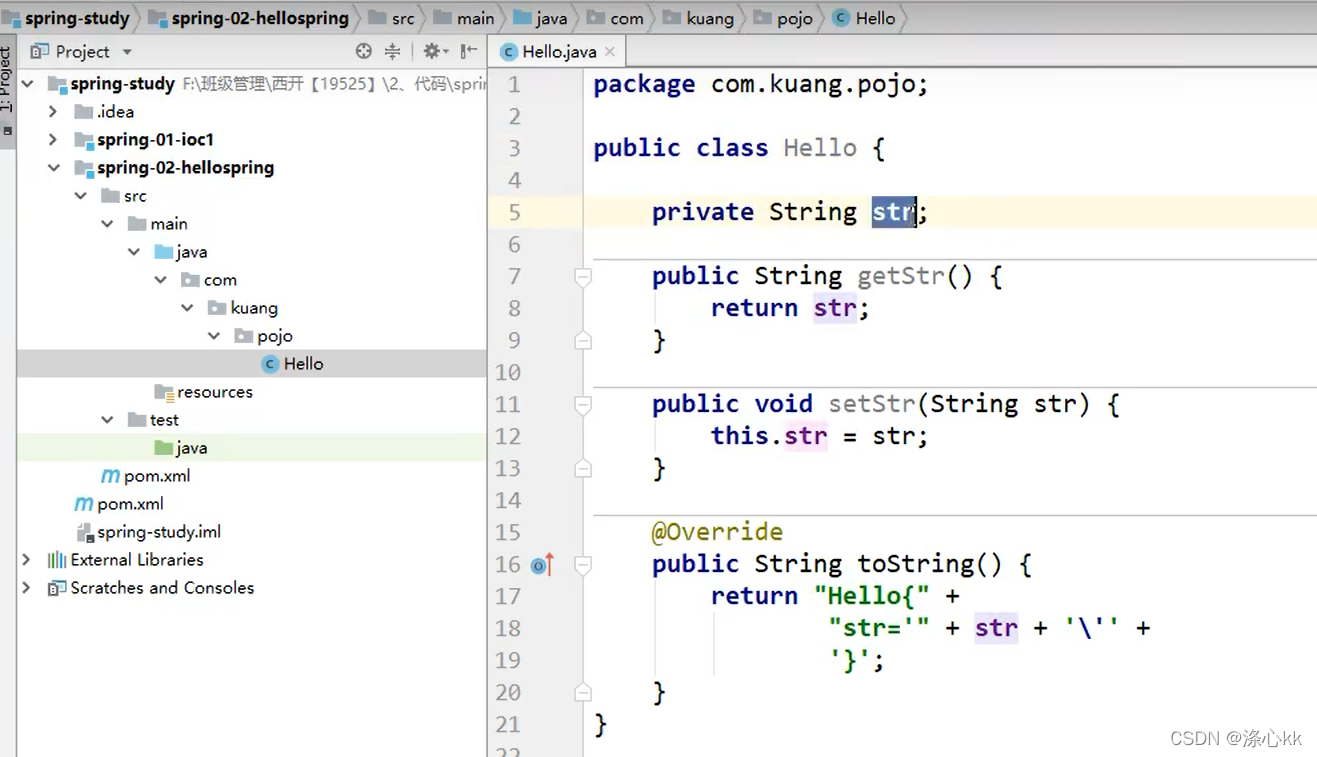This screenshot has width=1317, height=757.
Task: Collapse the kuang package arrow
Action: click(x=188, y=308)
